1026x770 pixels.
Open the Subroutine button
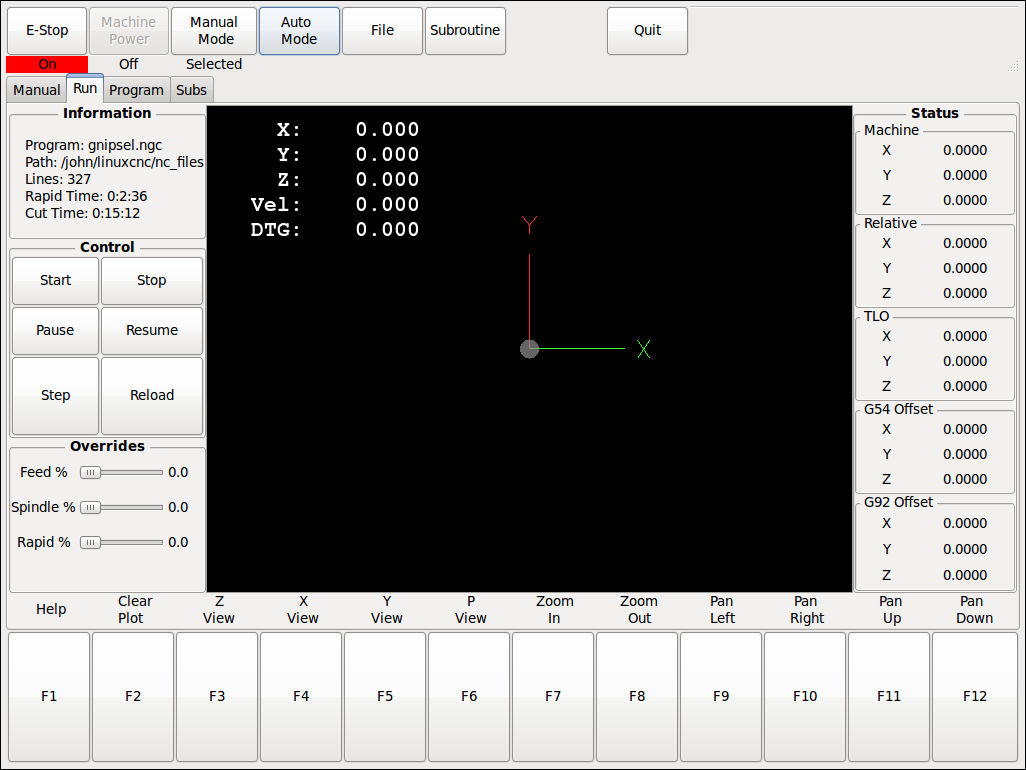pos(465,31)
